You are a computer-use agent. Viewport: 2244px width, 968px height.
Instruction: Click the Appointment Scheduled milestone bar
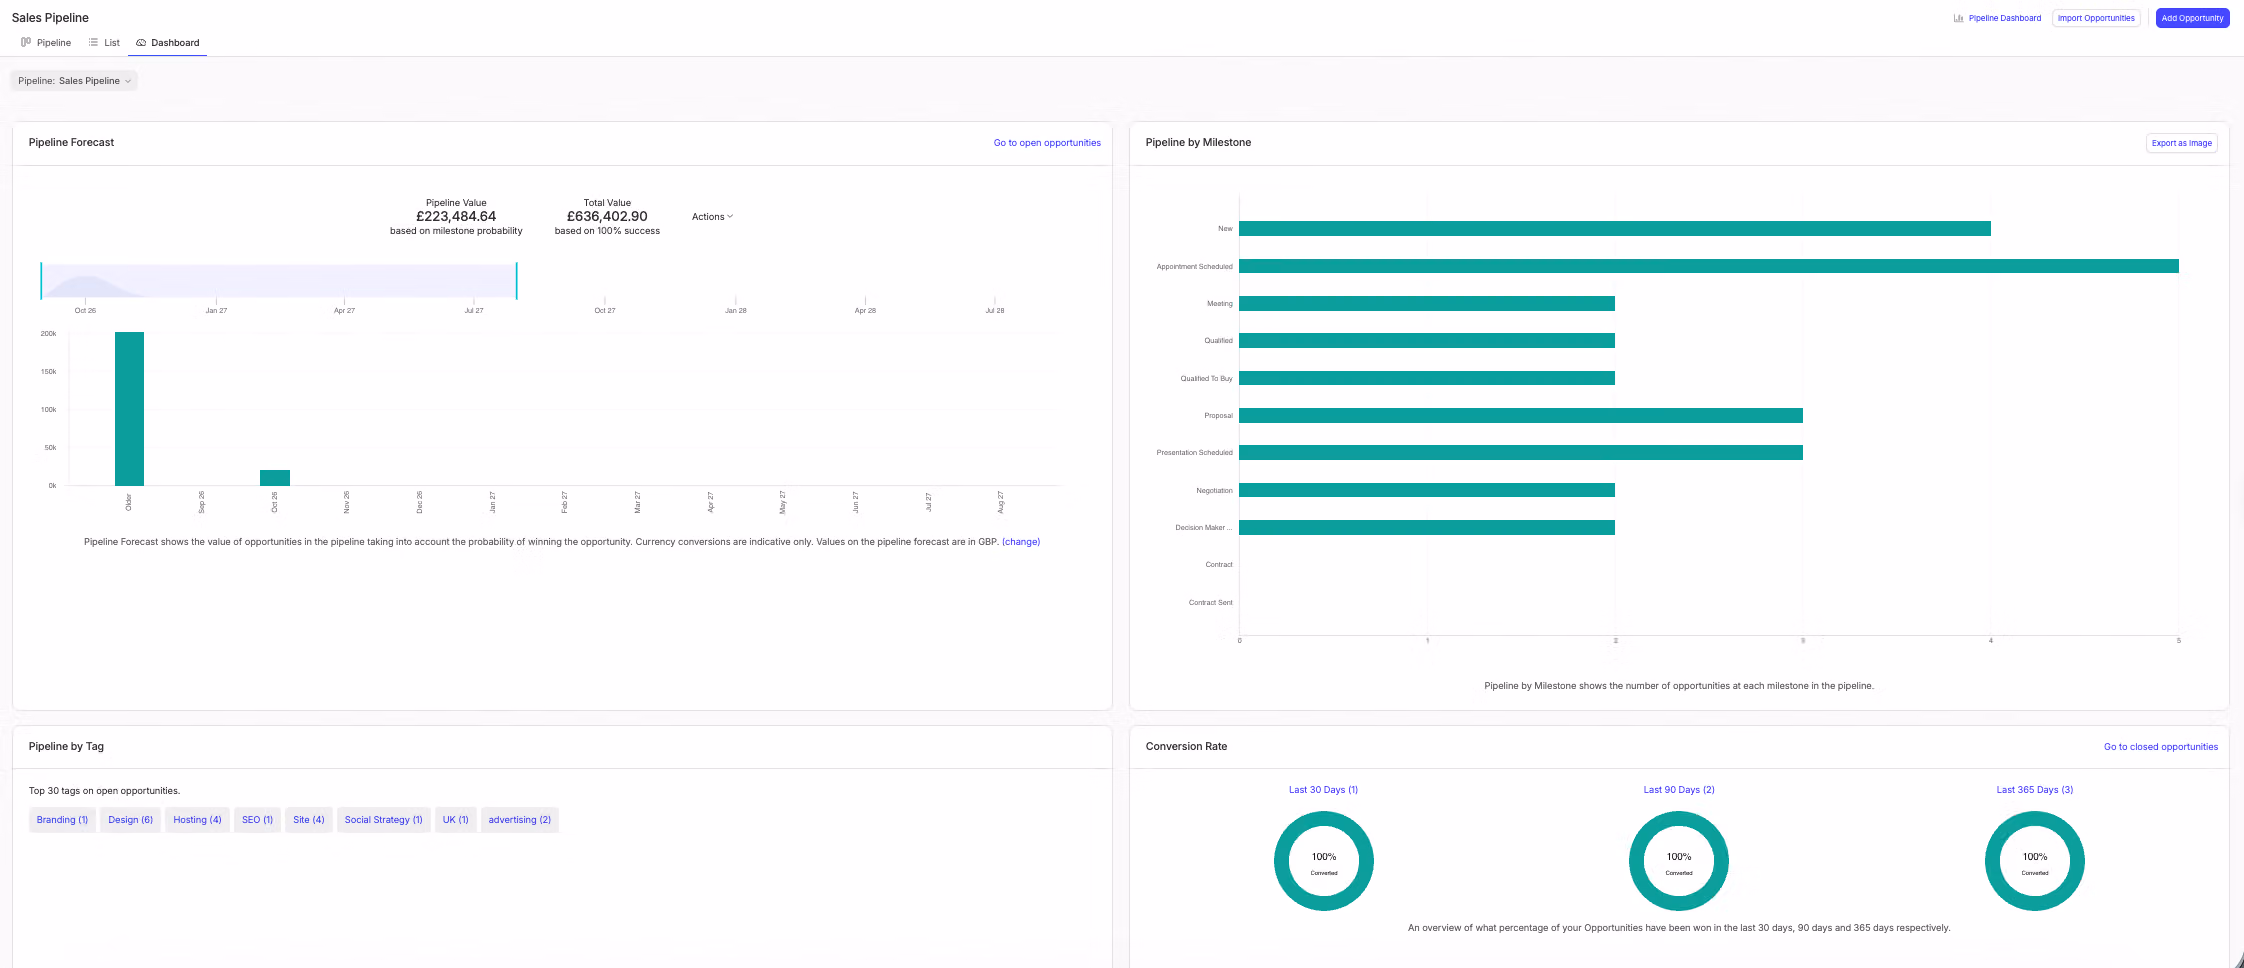tap(1708, 266)
